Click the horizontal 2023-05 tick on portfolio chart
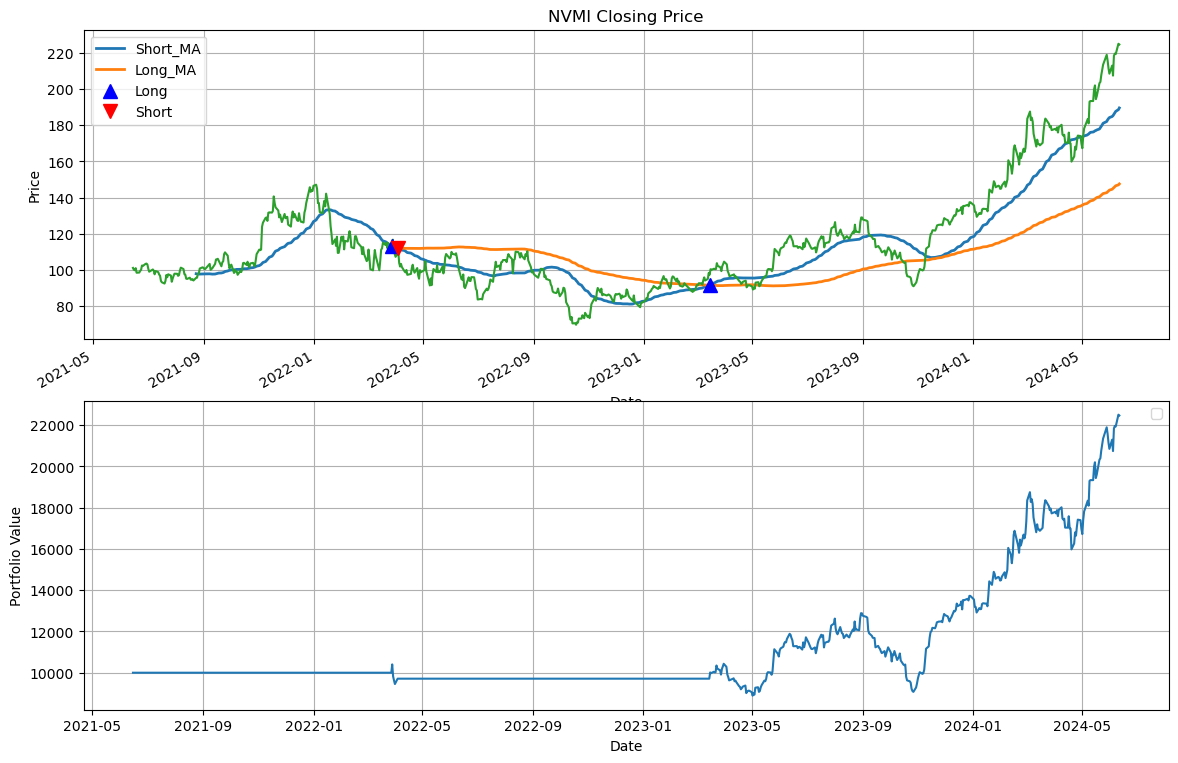 [753, 727]
